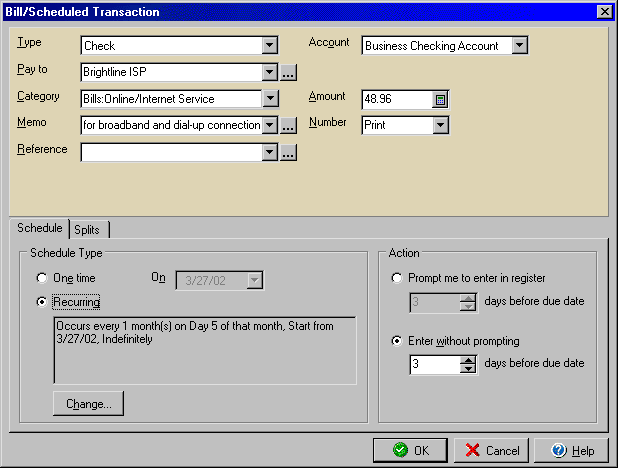Confirm with the OK button

click(x=410, y=450)
